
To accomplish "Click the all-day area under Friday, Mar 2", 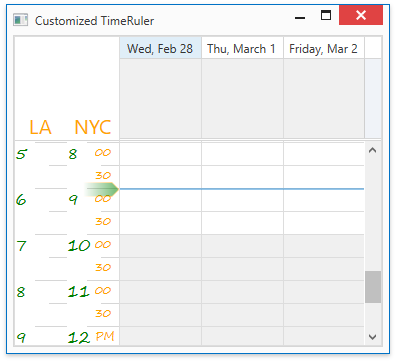I will [324, 98].
